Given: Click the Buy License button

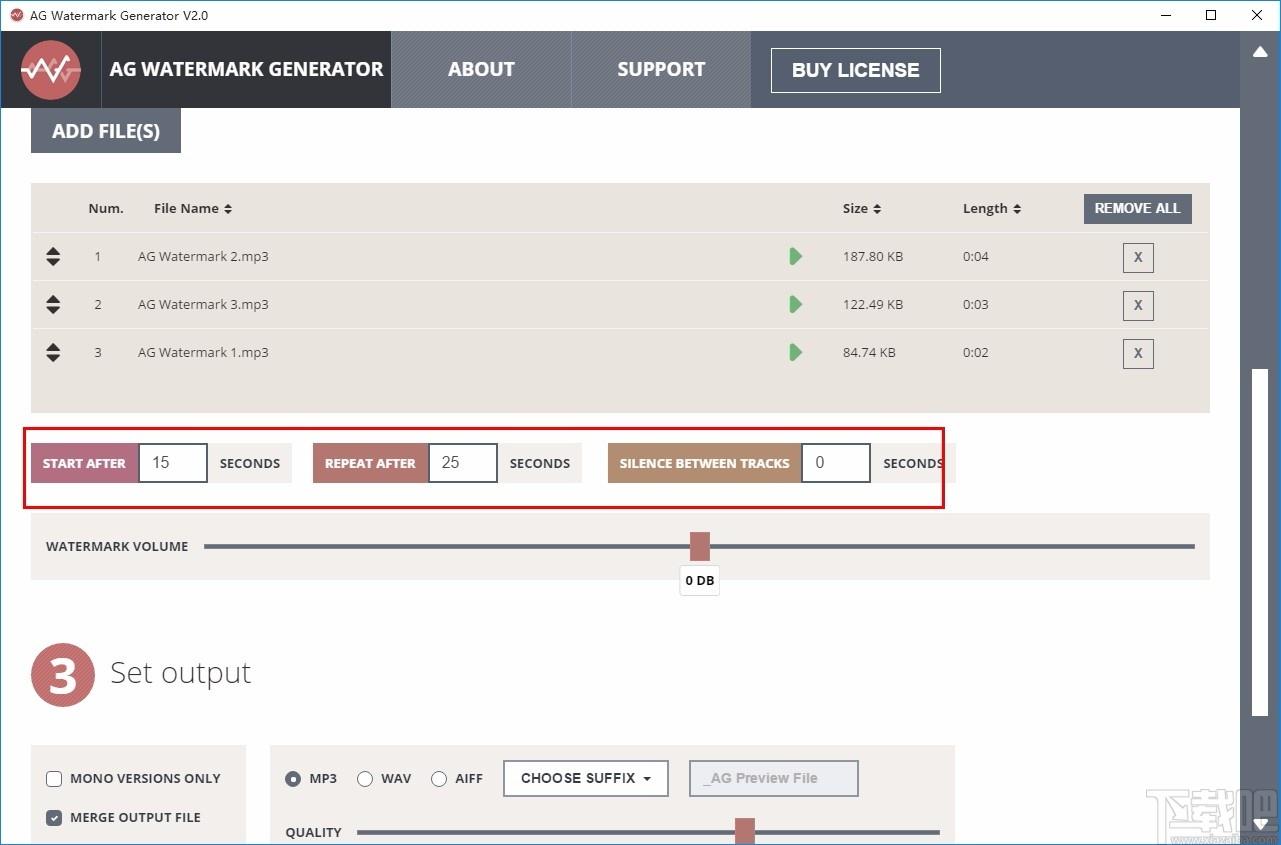Looking at the screenshot, I should coord(856,70).
